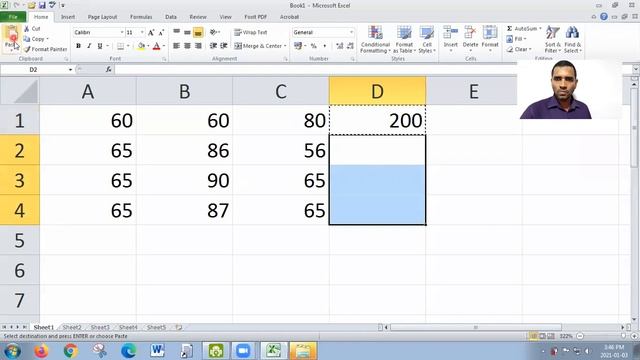Viewport: 640px width, 360px height.
Task: Click the Windows Start button
Action: [12, 351]
